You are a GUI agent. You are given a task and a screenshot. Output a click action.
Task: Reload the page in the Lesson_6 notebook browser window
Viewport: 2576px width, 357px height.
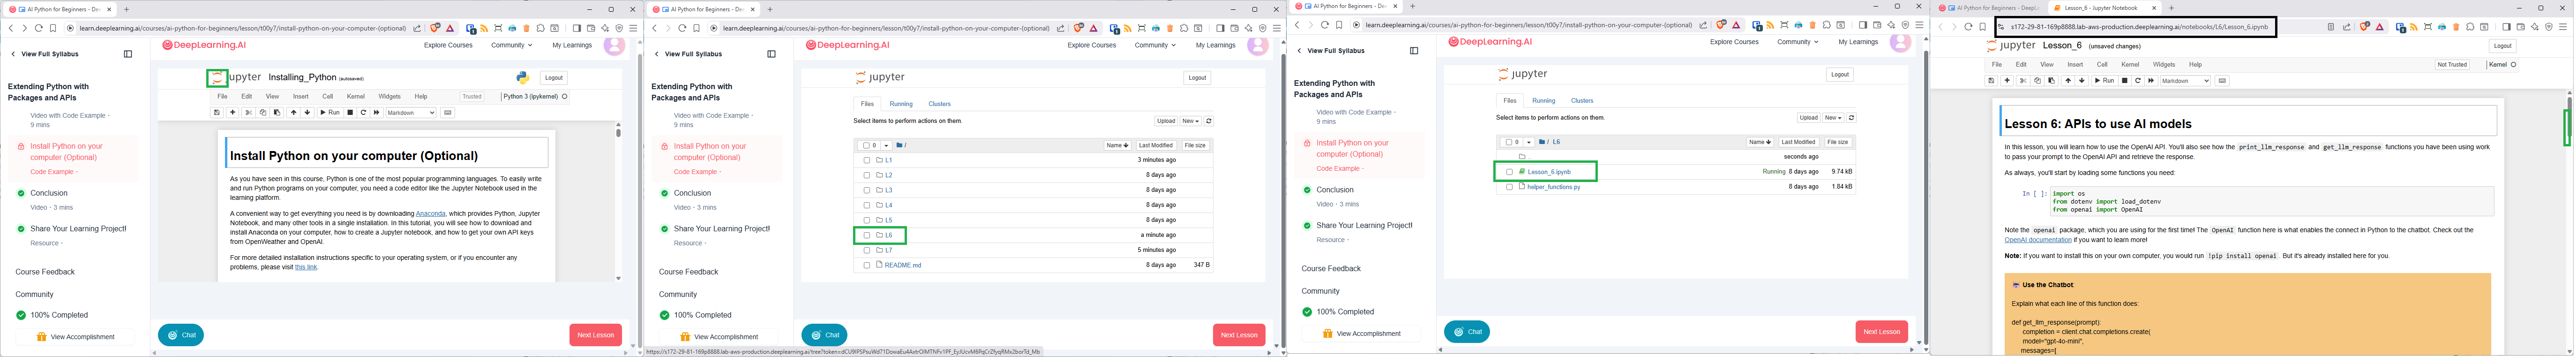pyautogui.click(x=1968, y=27)
